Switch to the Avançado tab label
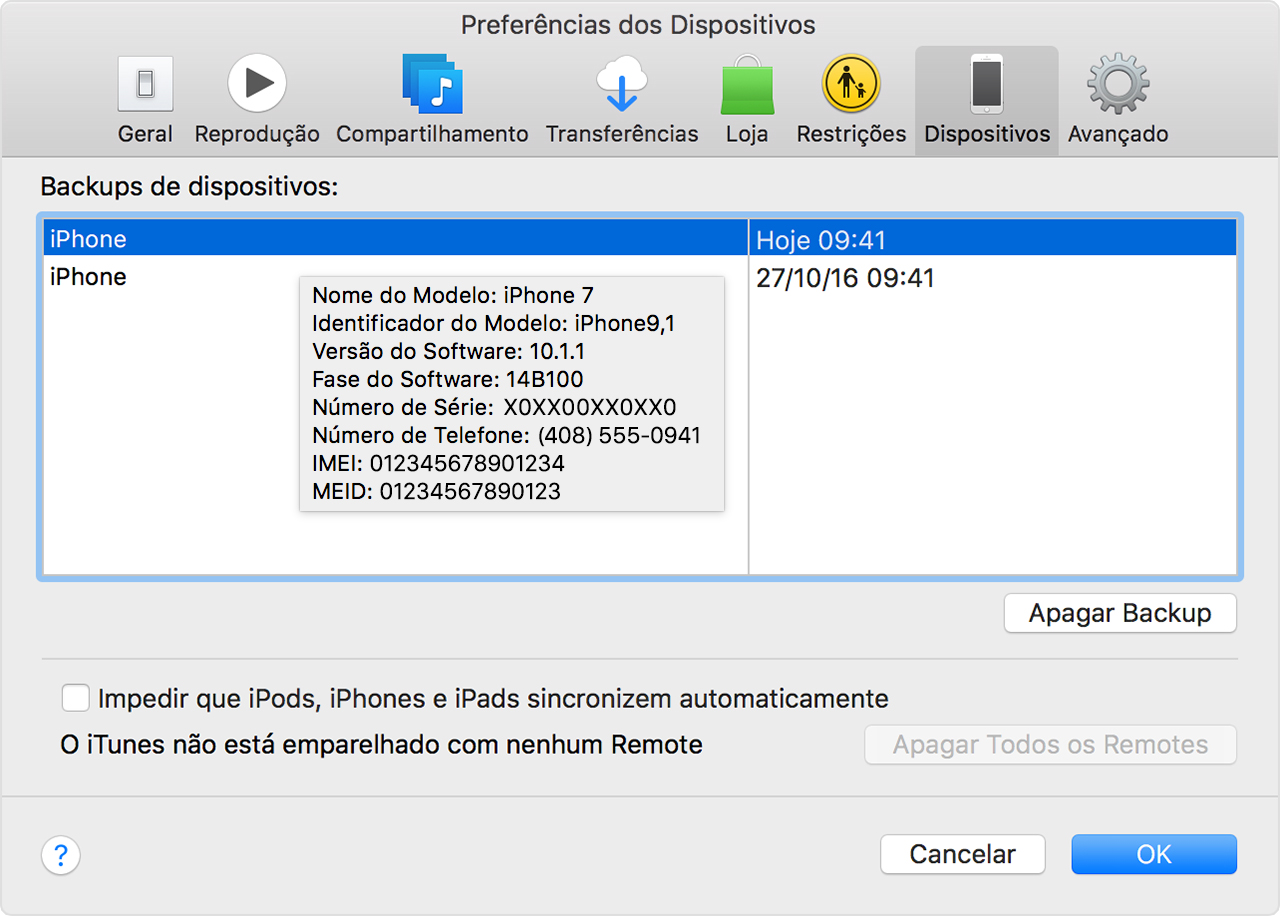 [1117, 134]
